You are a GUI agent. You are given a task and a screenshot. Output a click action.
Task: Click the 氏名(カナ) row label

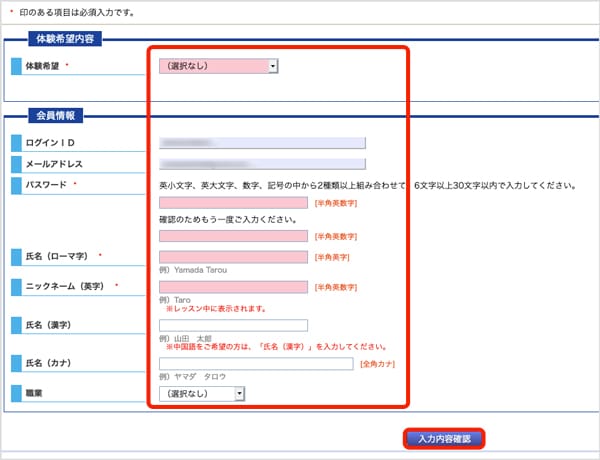point(54,362)
